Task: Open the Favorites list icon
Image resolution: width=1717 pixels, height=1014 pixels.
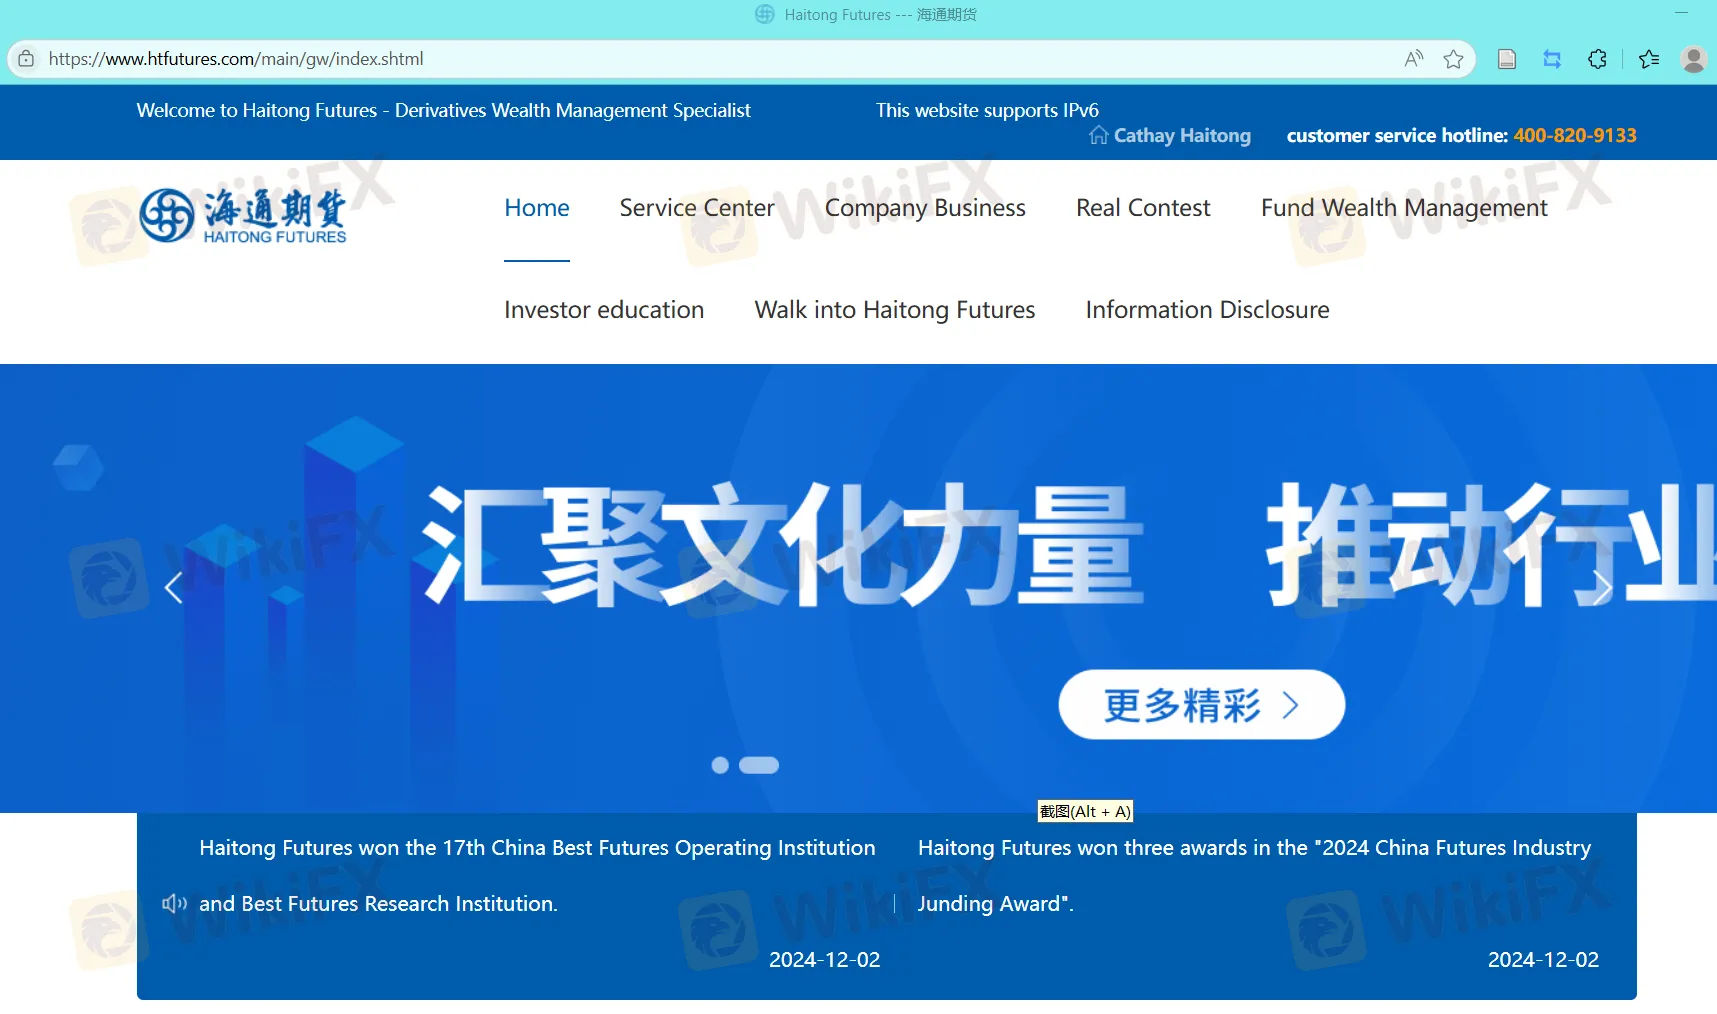Action: pos(1649,59)
